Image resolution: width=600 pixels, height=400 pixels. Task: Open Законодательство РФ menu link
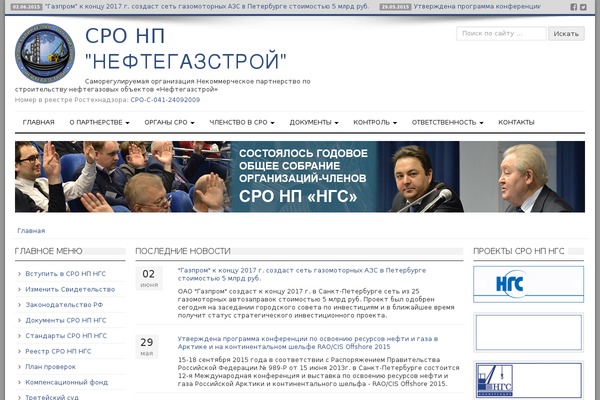pos(64,305)
